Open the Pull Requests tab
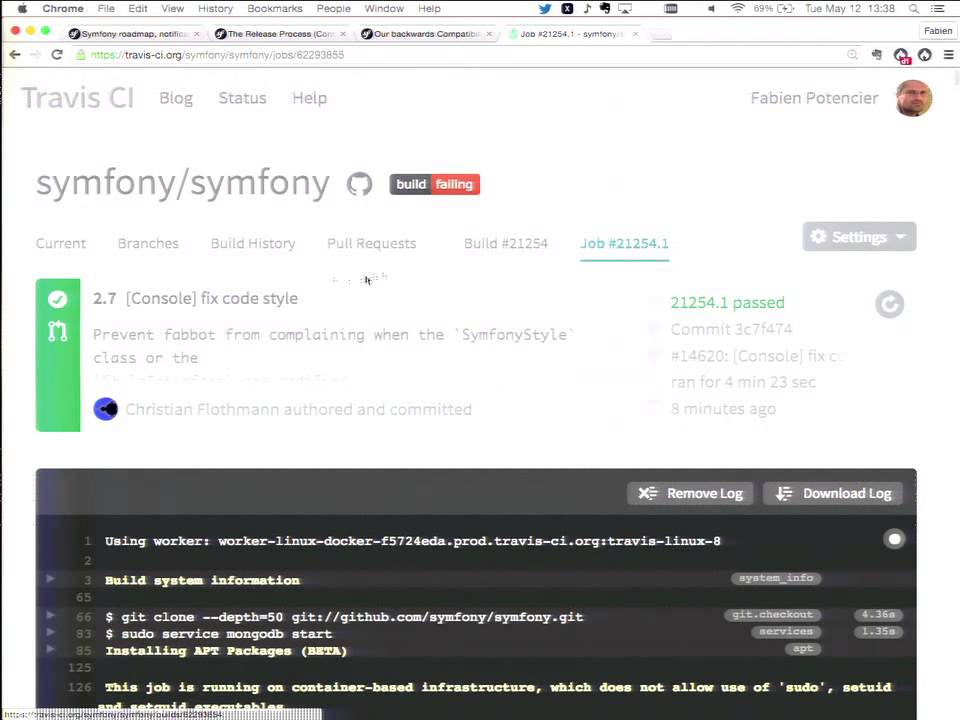 click(372, 243)
